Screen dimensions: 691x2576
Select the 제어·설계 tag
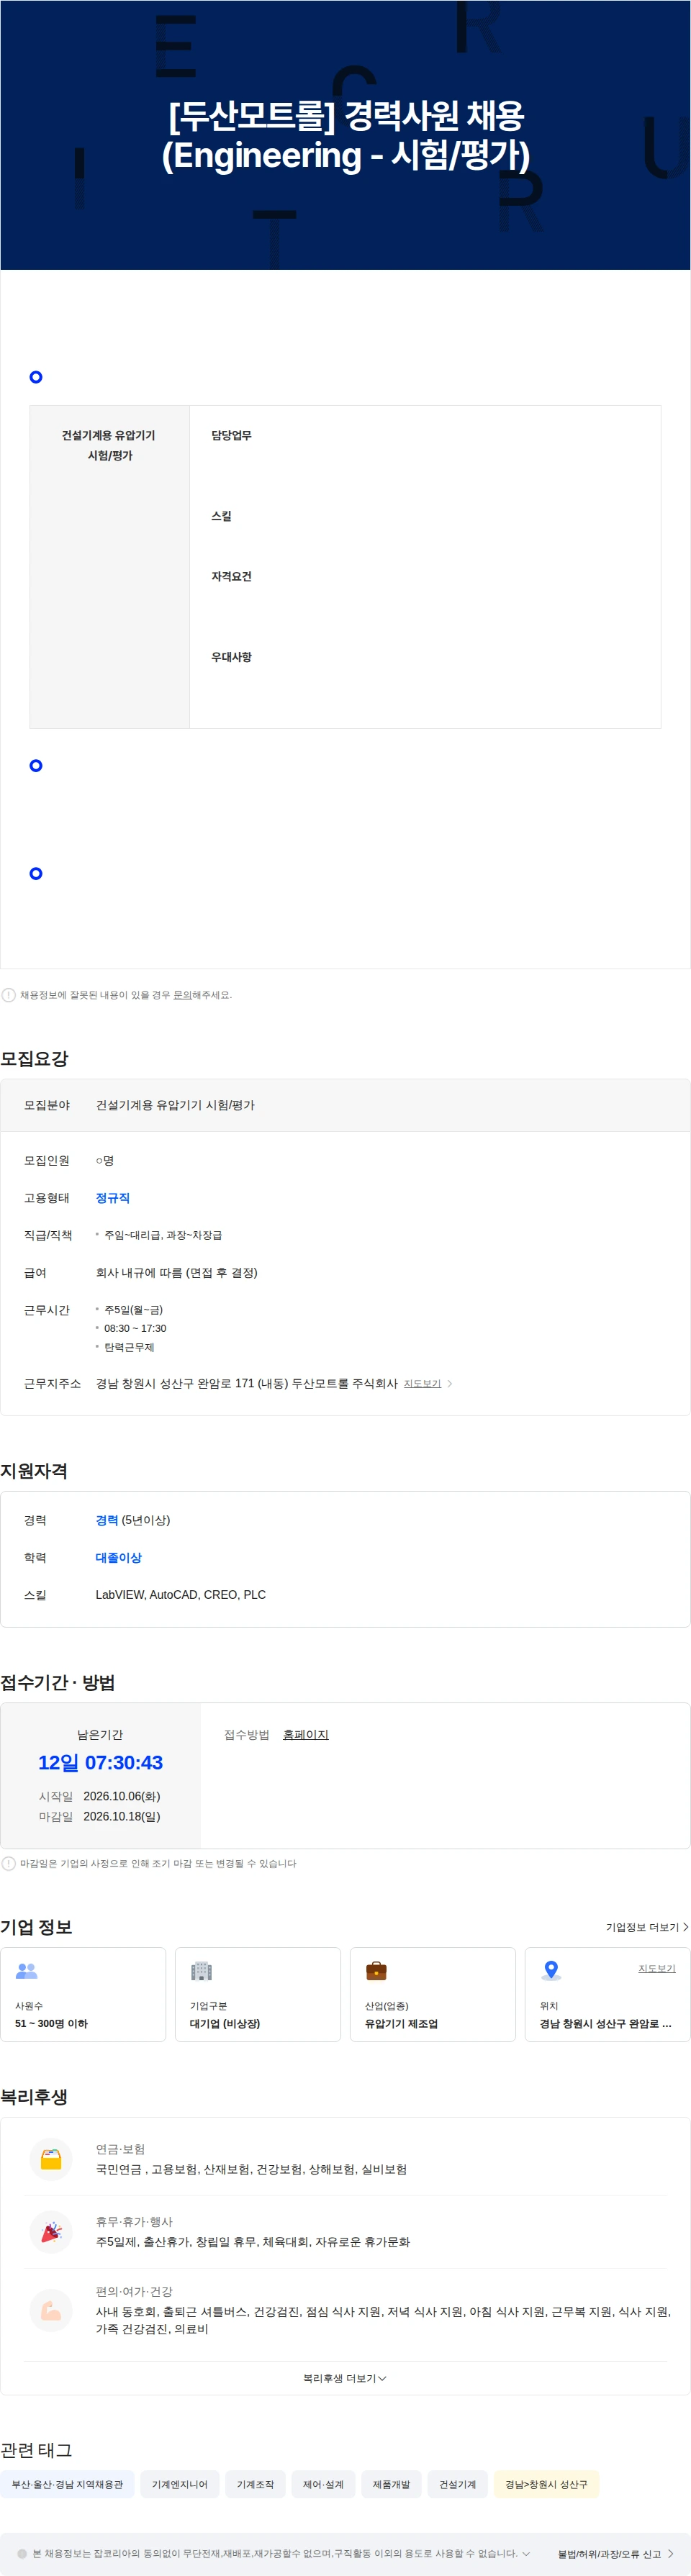pyautogui.click(x=323, y=2484)
